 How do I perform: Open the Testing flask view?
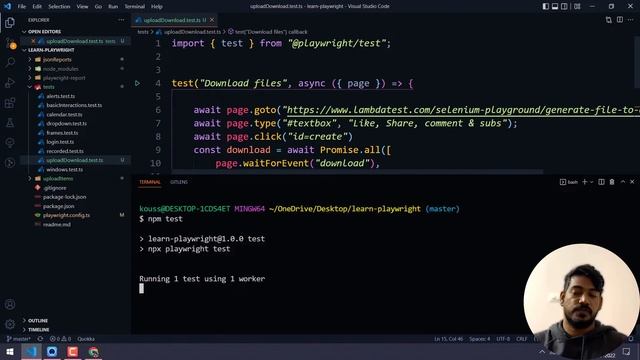click(x=10, y=122)
